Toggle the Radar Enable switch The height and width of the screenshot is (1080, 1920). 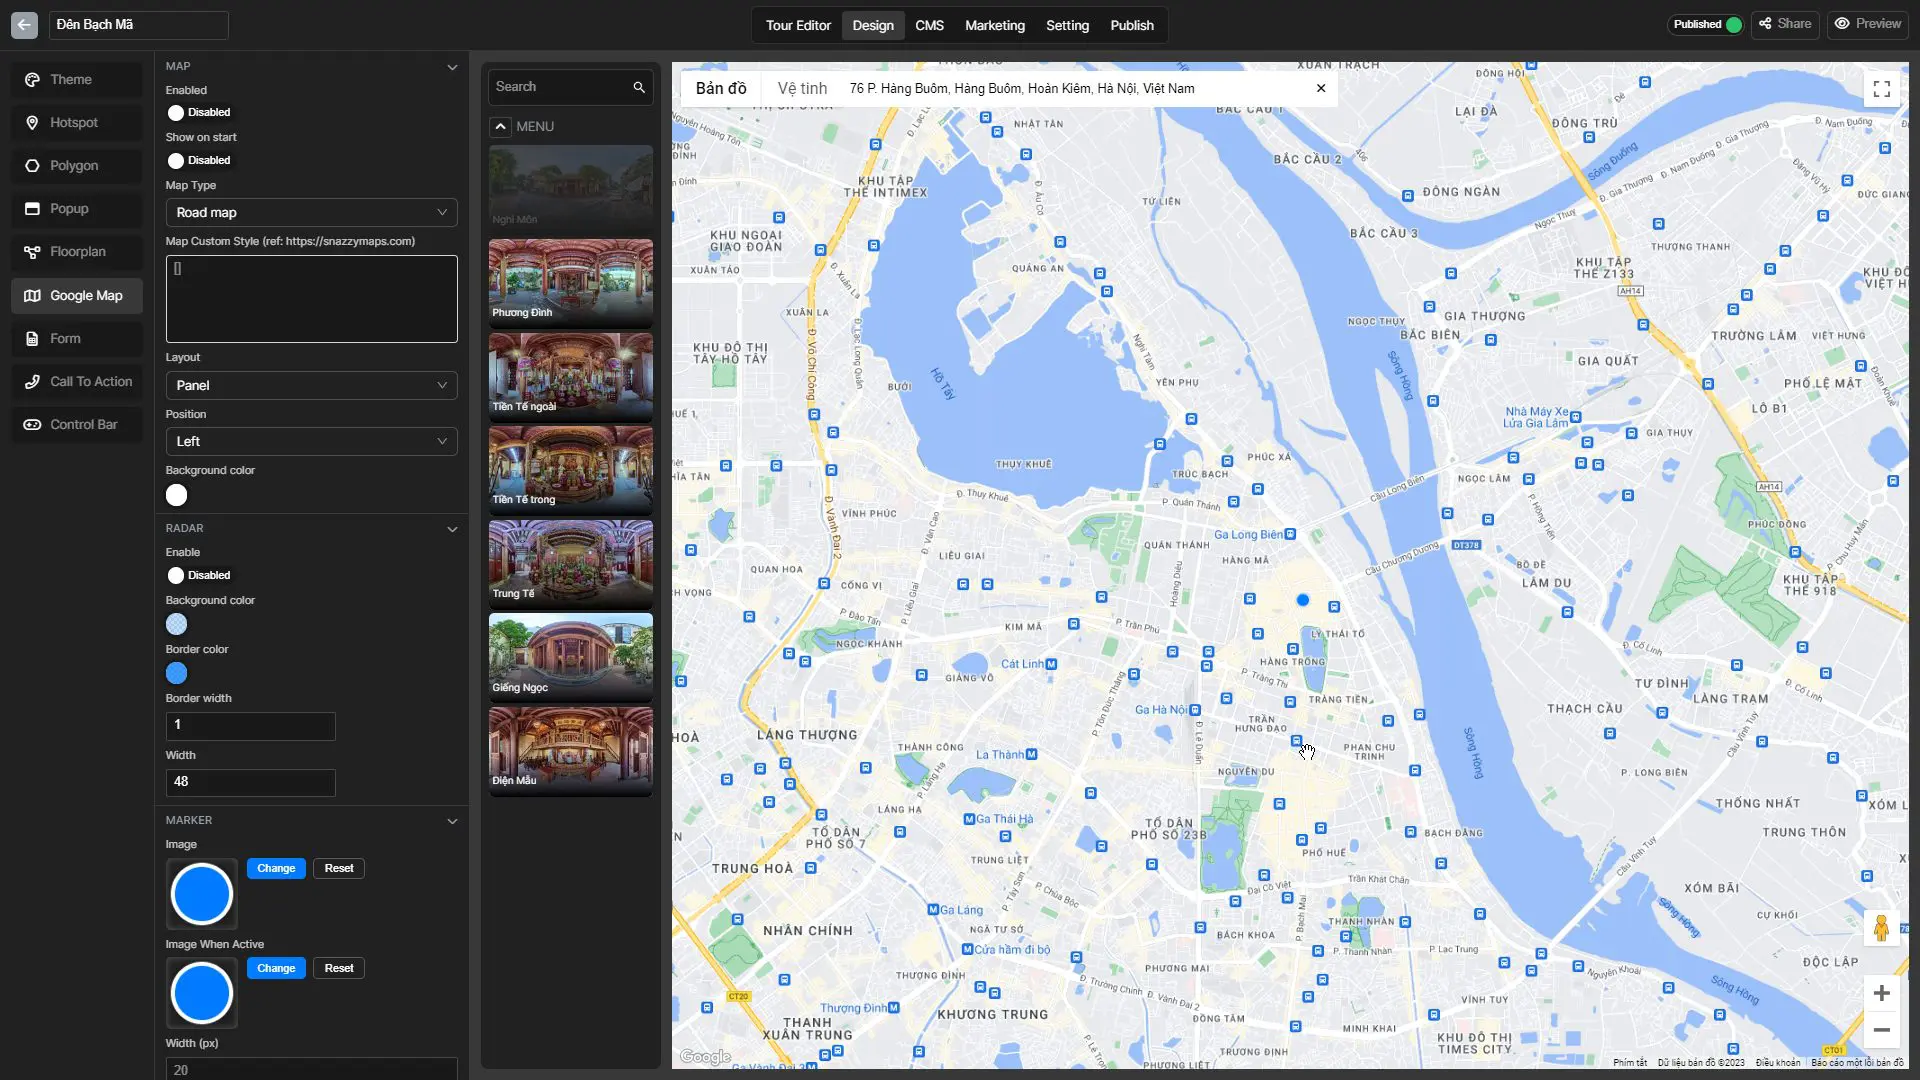pos(177,576)
